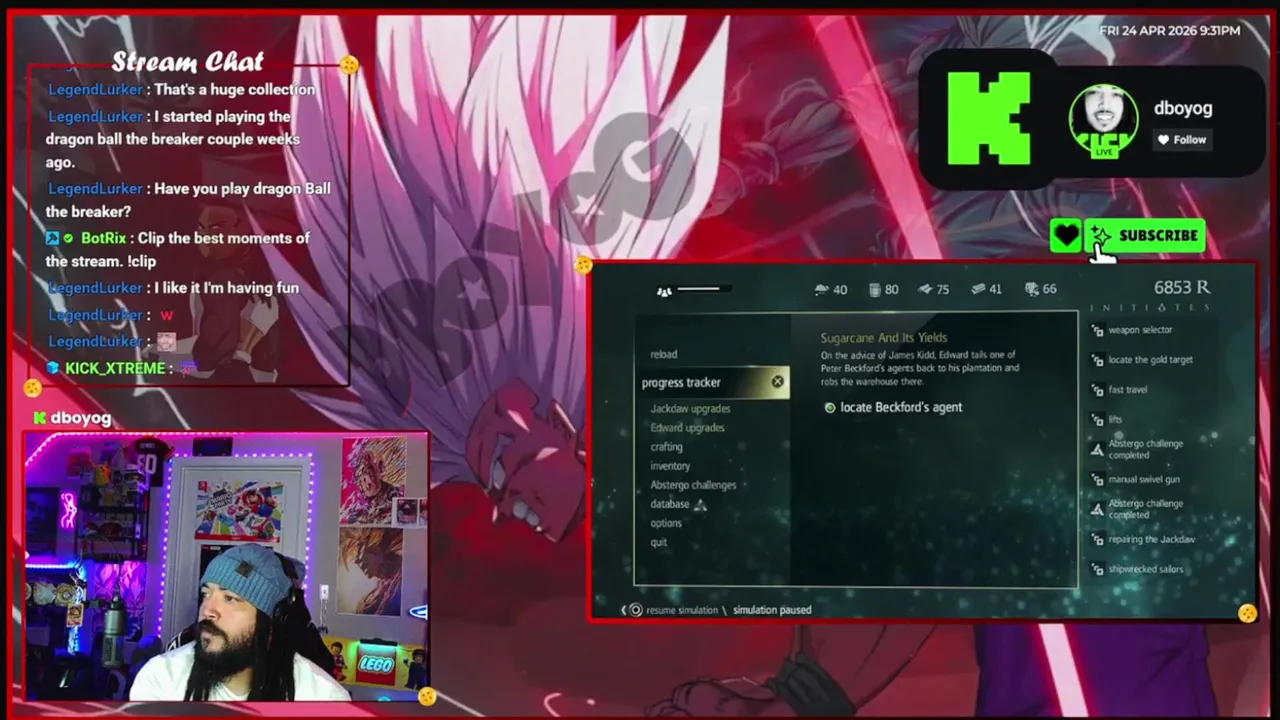1280x720 pixels.
Task: Open Jackdaw upgrades in the menu
Action: point(690,409)
